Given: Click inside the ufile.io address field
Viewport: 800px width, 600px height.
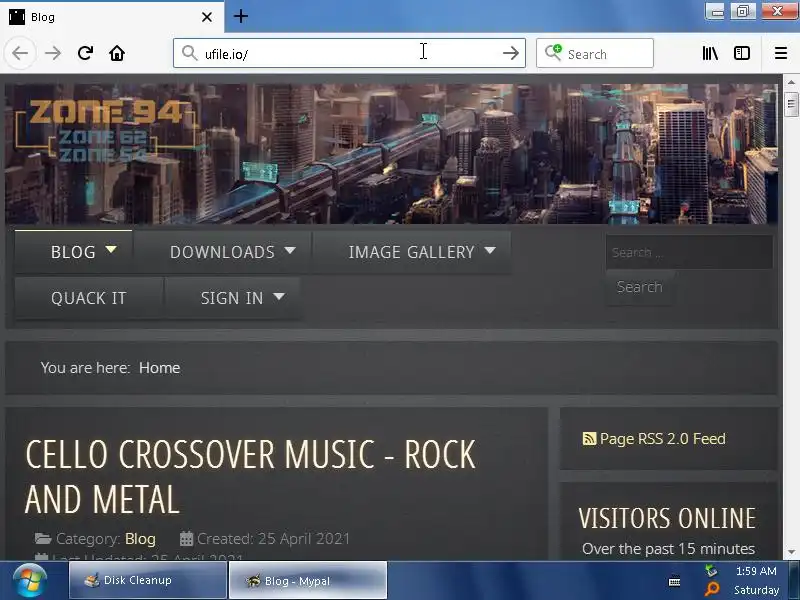Looking at the screenshot, I should [349, 53].
